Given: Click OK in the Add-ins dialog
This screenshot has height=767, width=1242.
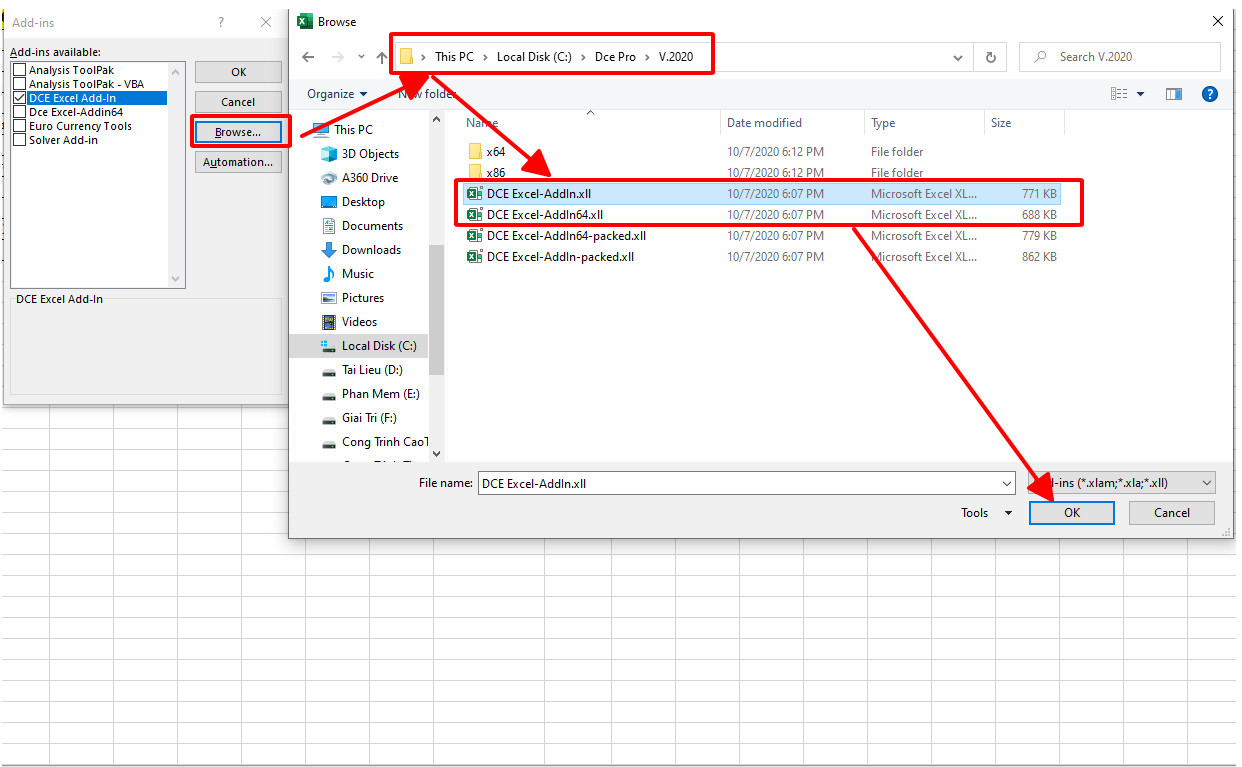Looking at the screenshot, I should click(x=238, y=72).
